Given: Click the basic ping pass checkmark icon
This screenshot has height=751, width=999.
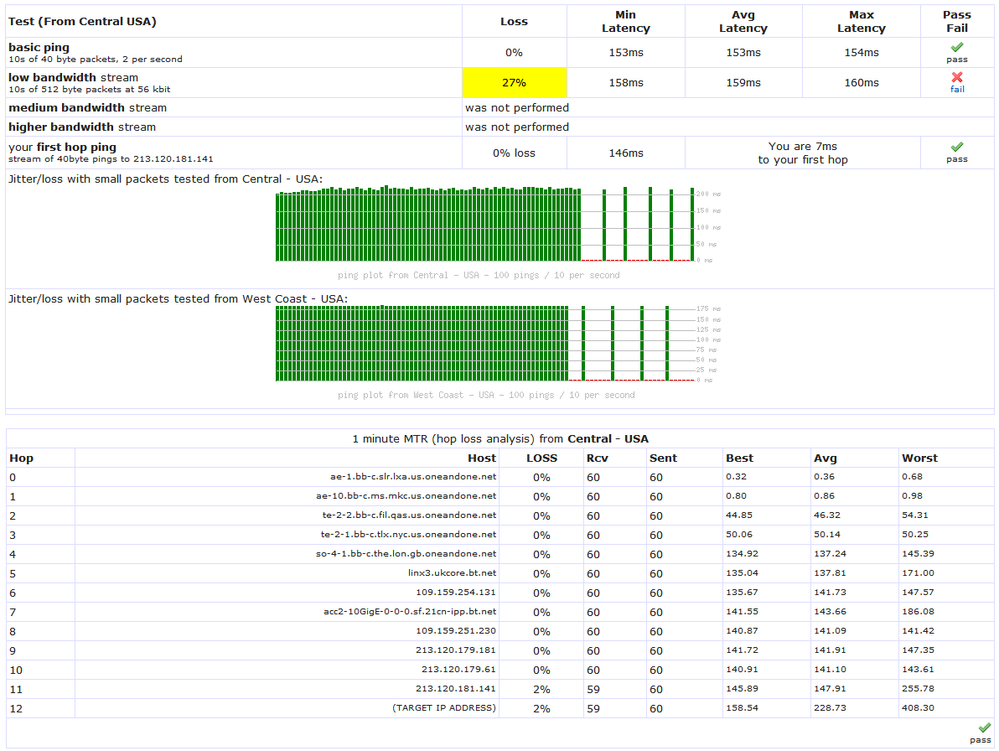Looking at the screenshot, I should pyautogui.click(x=957, y=47).
